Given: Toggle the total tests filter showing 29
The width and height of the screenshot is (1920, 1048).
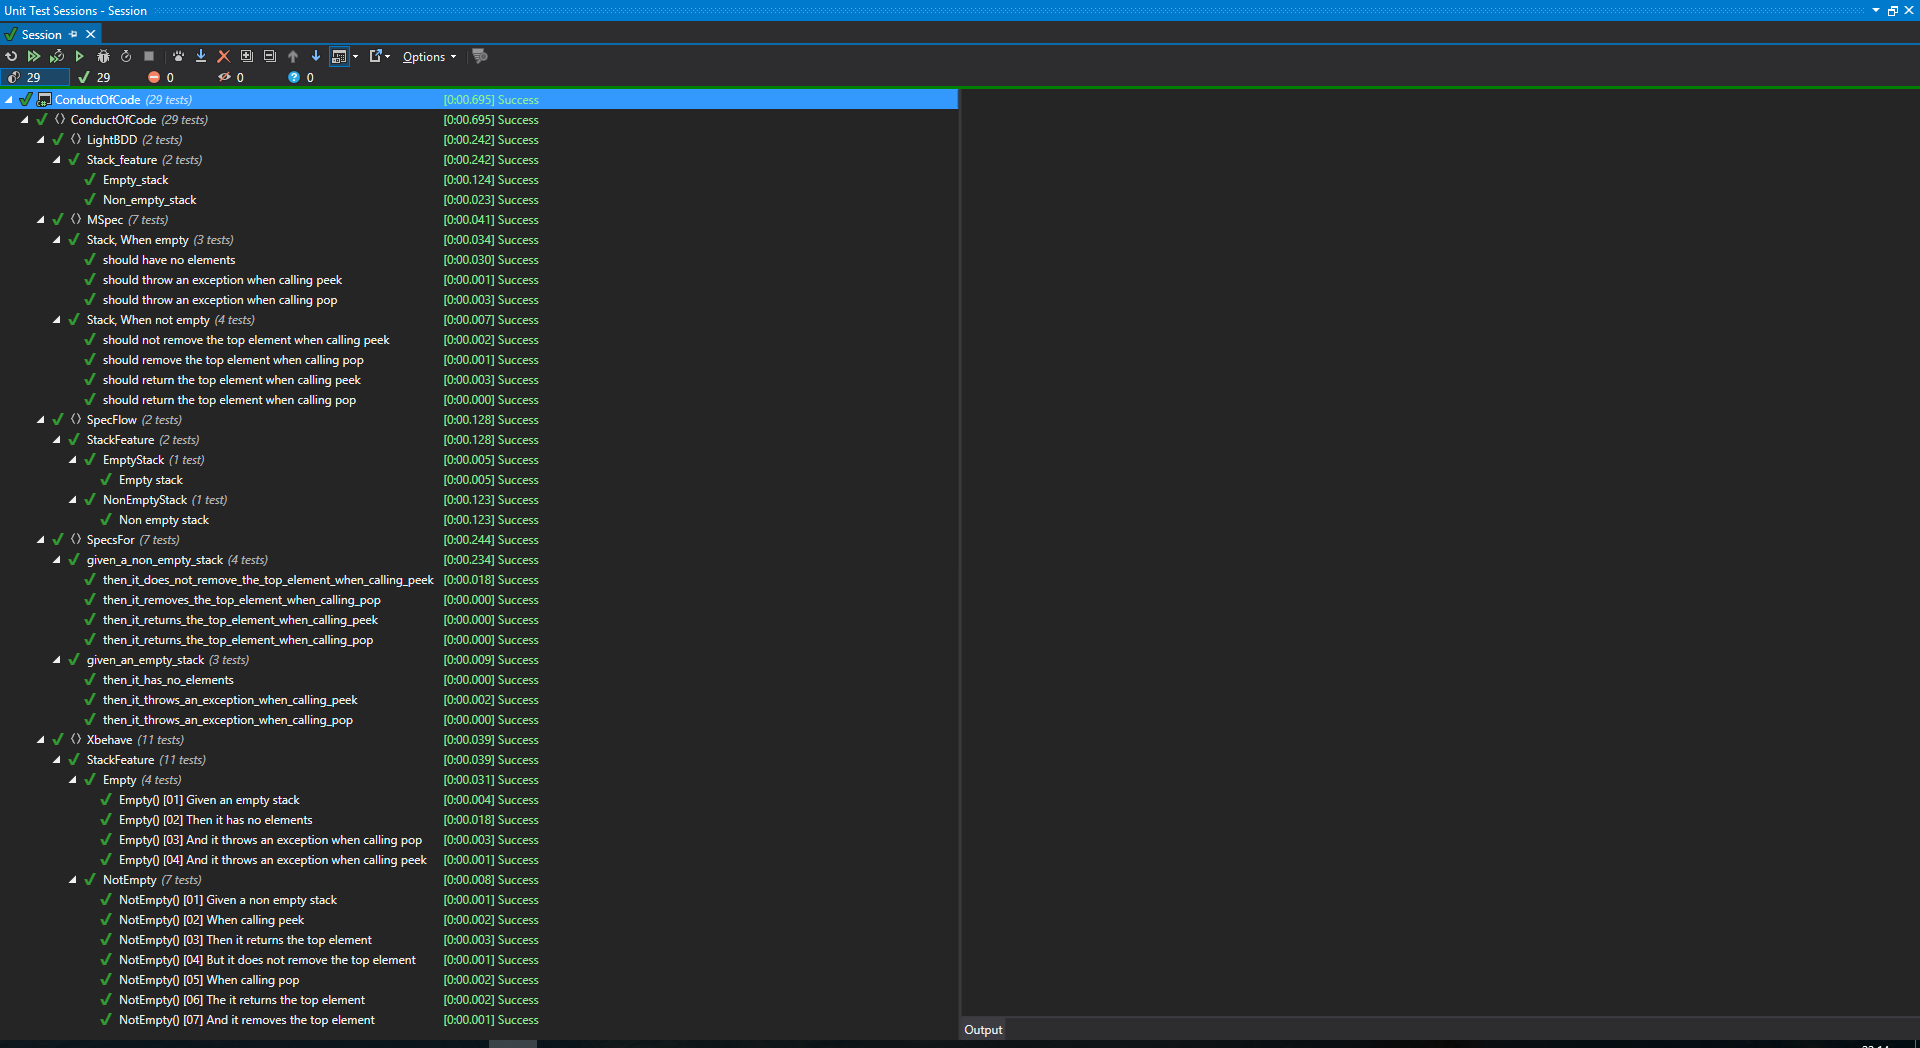Looking at the screenshot, I should coord(35,77).
